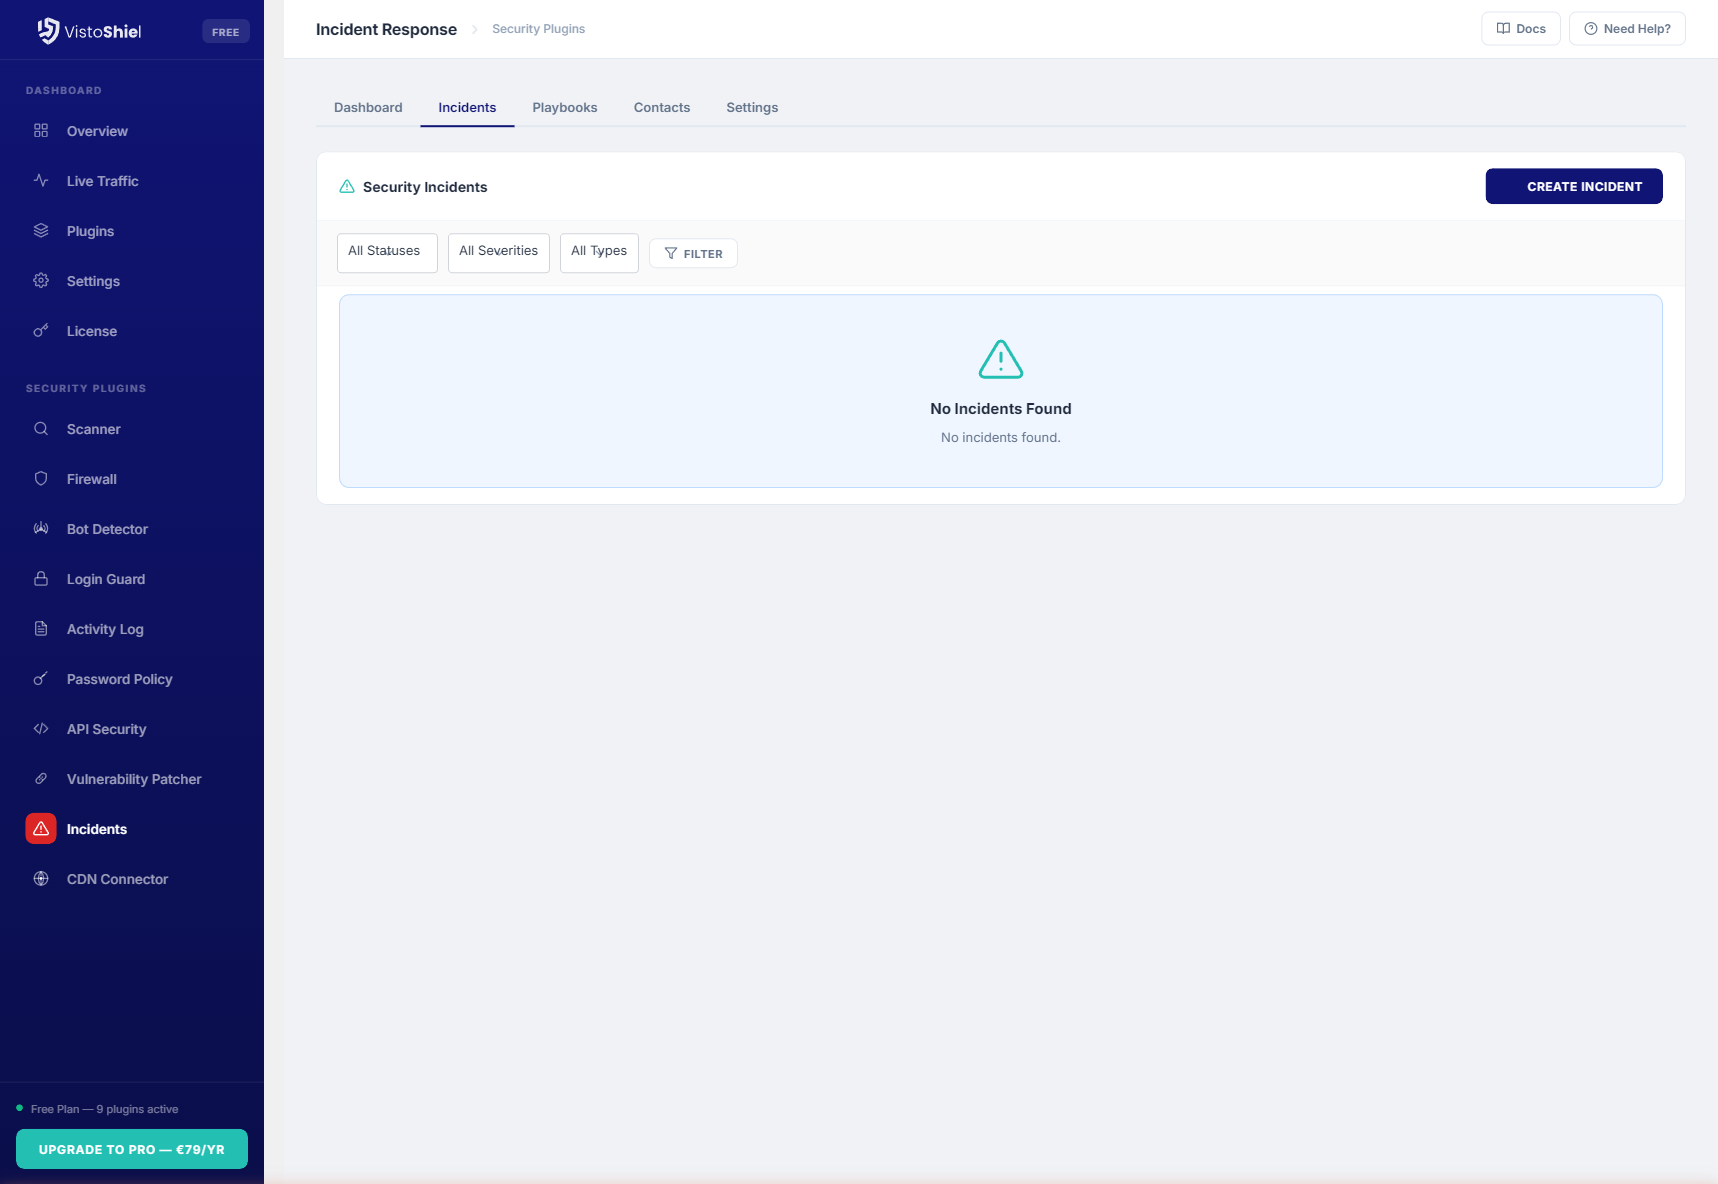Click the CDN Connector globe icon
1718x1184 pixels.
[41, 878]
